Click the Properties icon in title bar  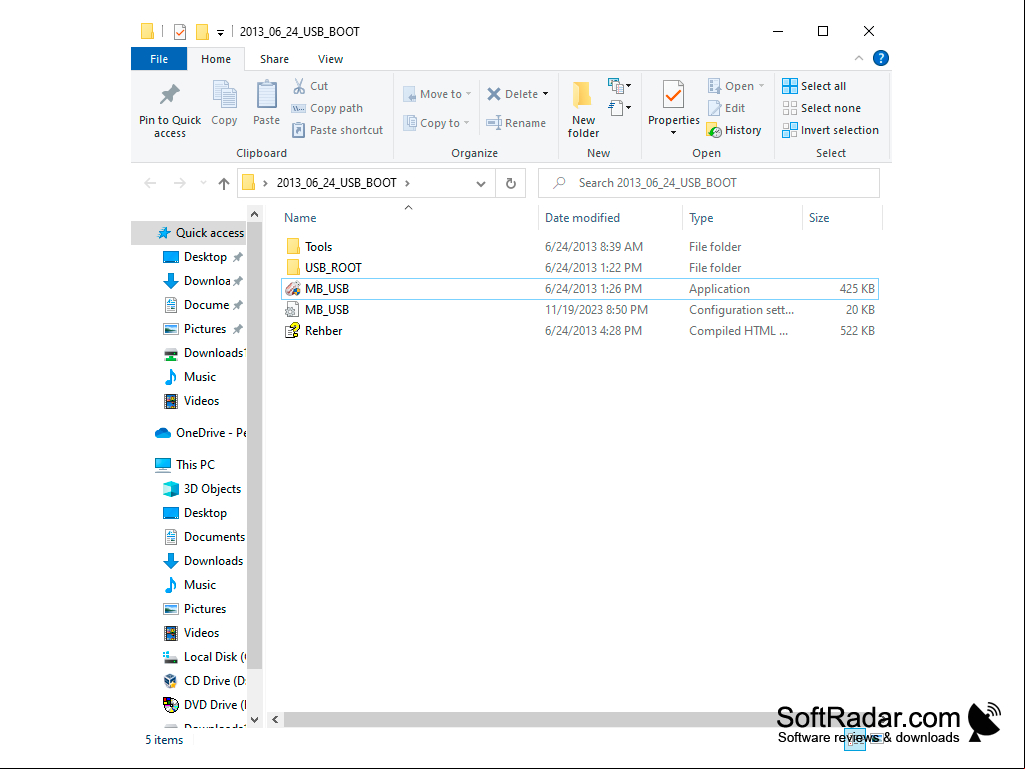[x=180, y=31]
